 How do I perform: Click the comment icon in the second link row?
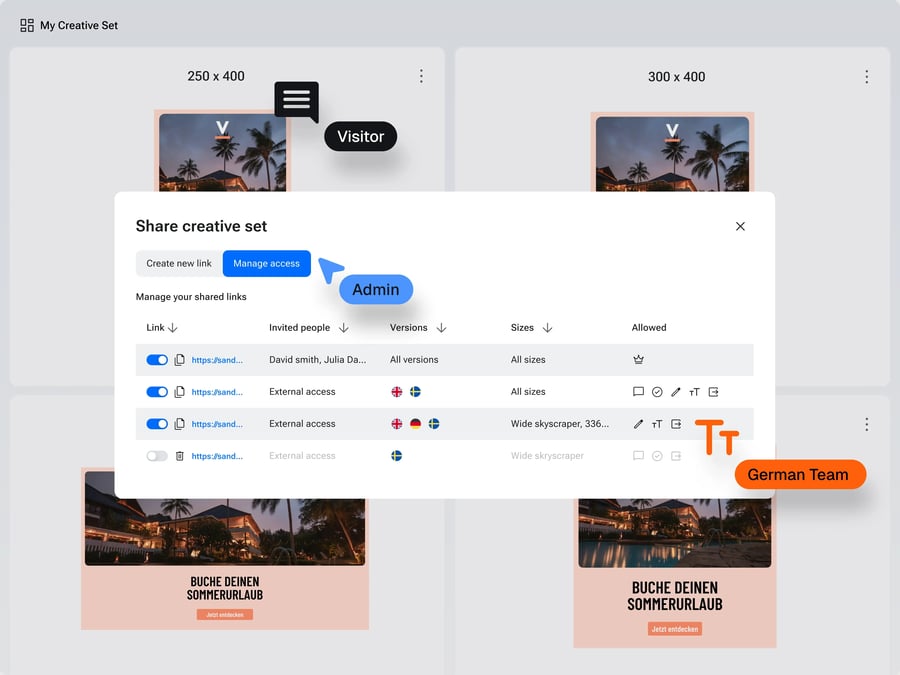(638, 392)
